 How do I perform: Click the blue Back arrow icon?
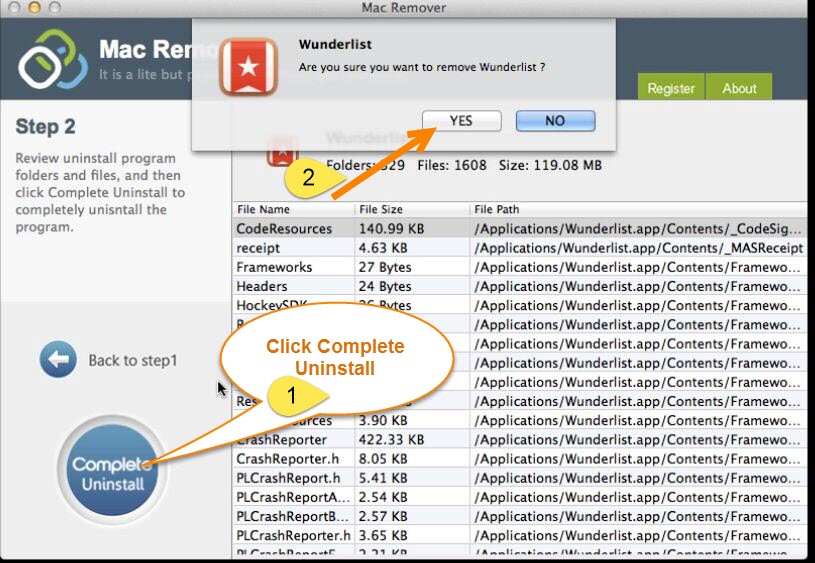click(58, 359)
